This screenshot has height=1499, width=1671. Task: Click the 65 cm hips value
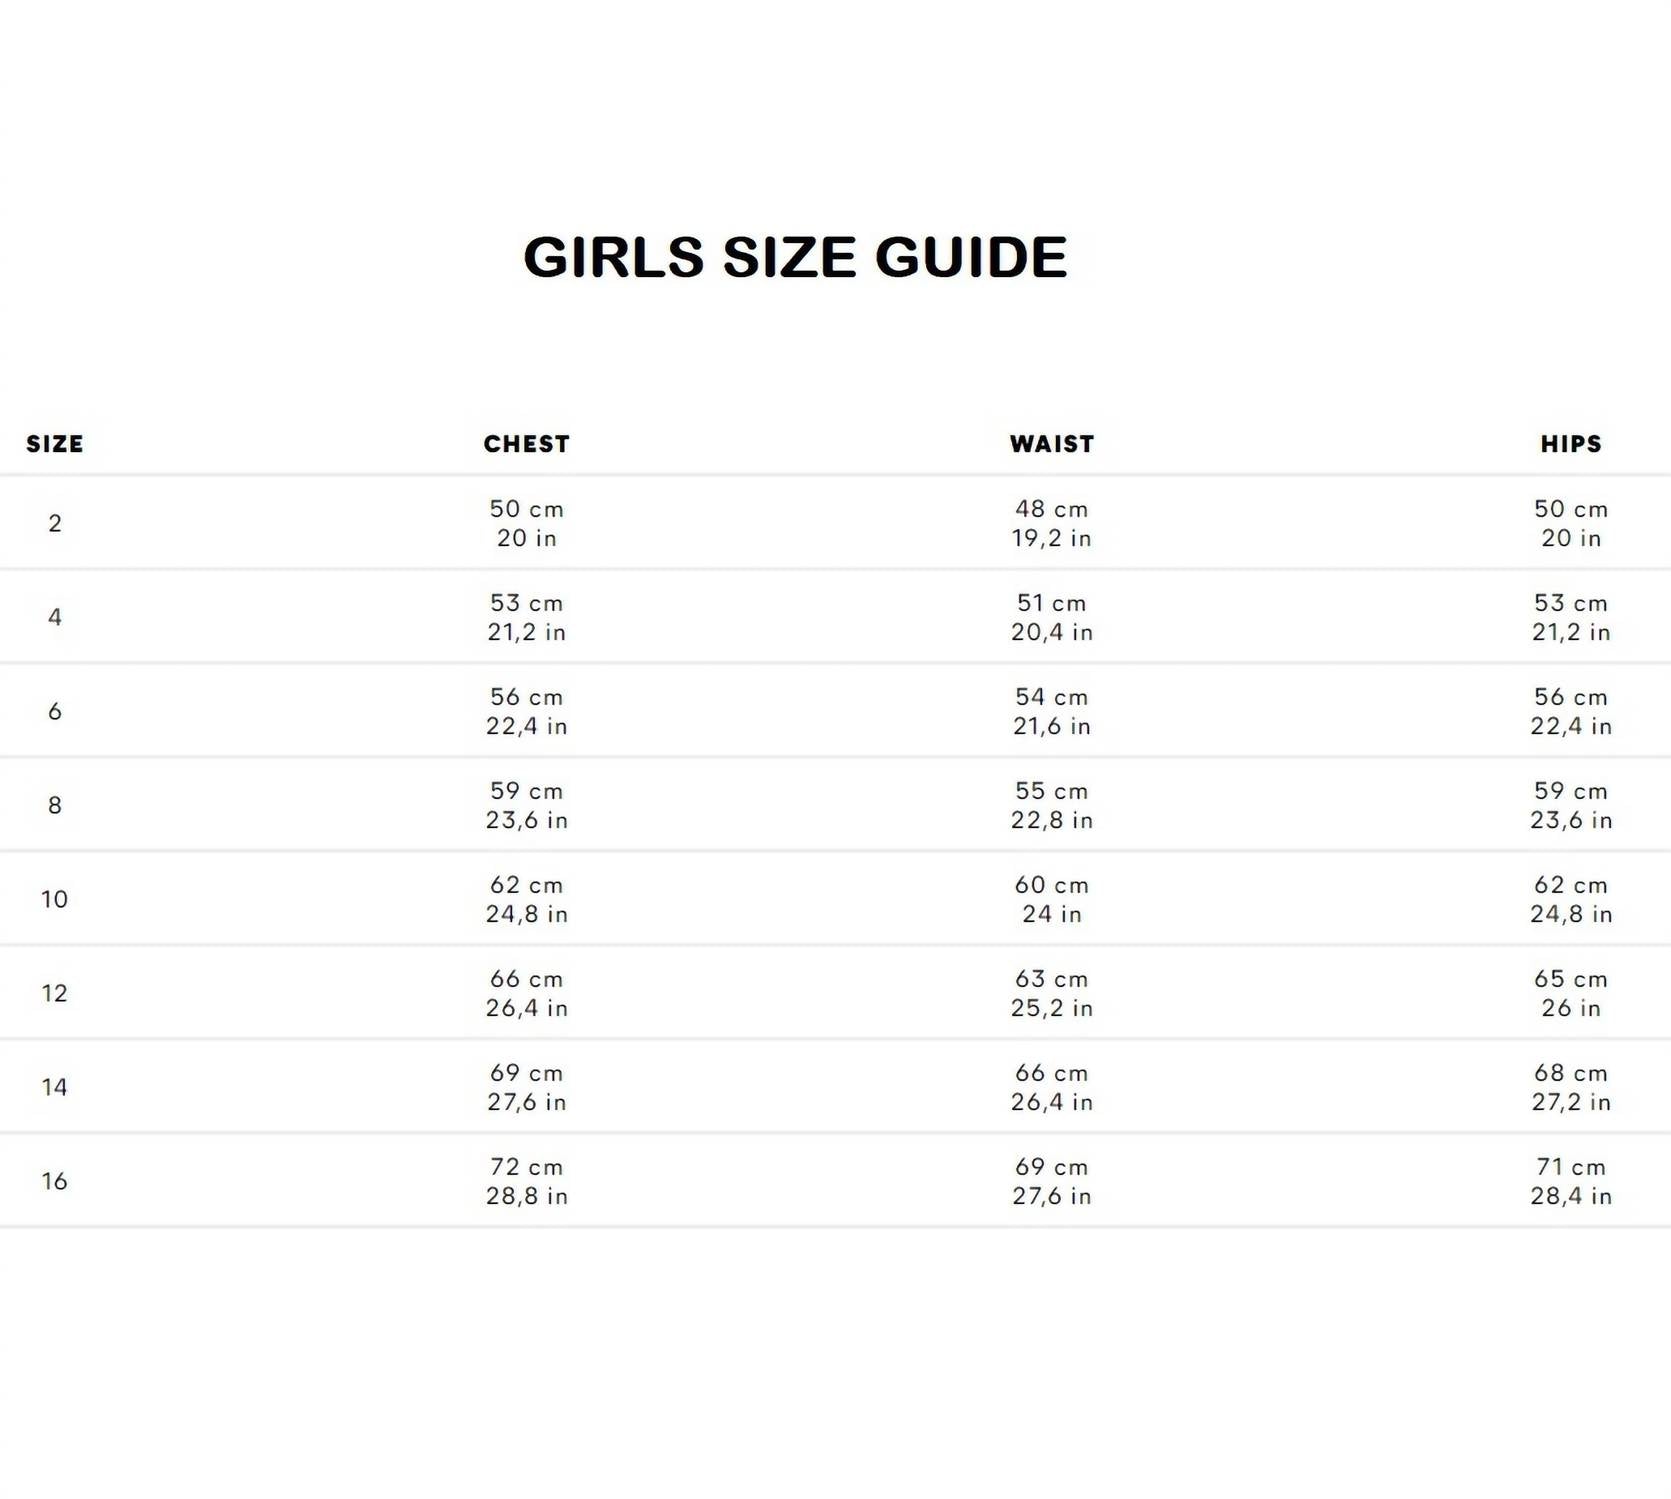click(1570, 979)
